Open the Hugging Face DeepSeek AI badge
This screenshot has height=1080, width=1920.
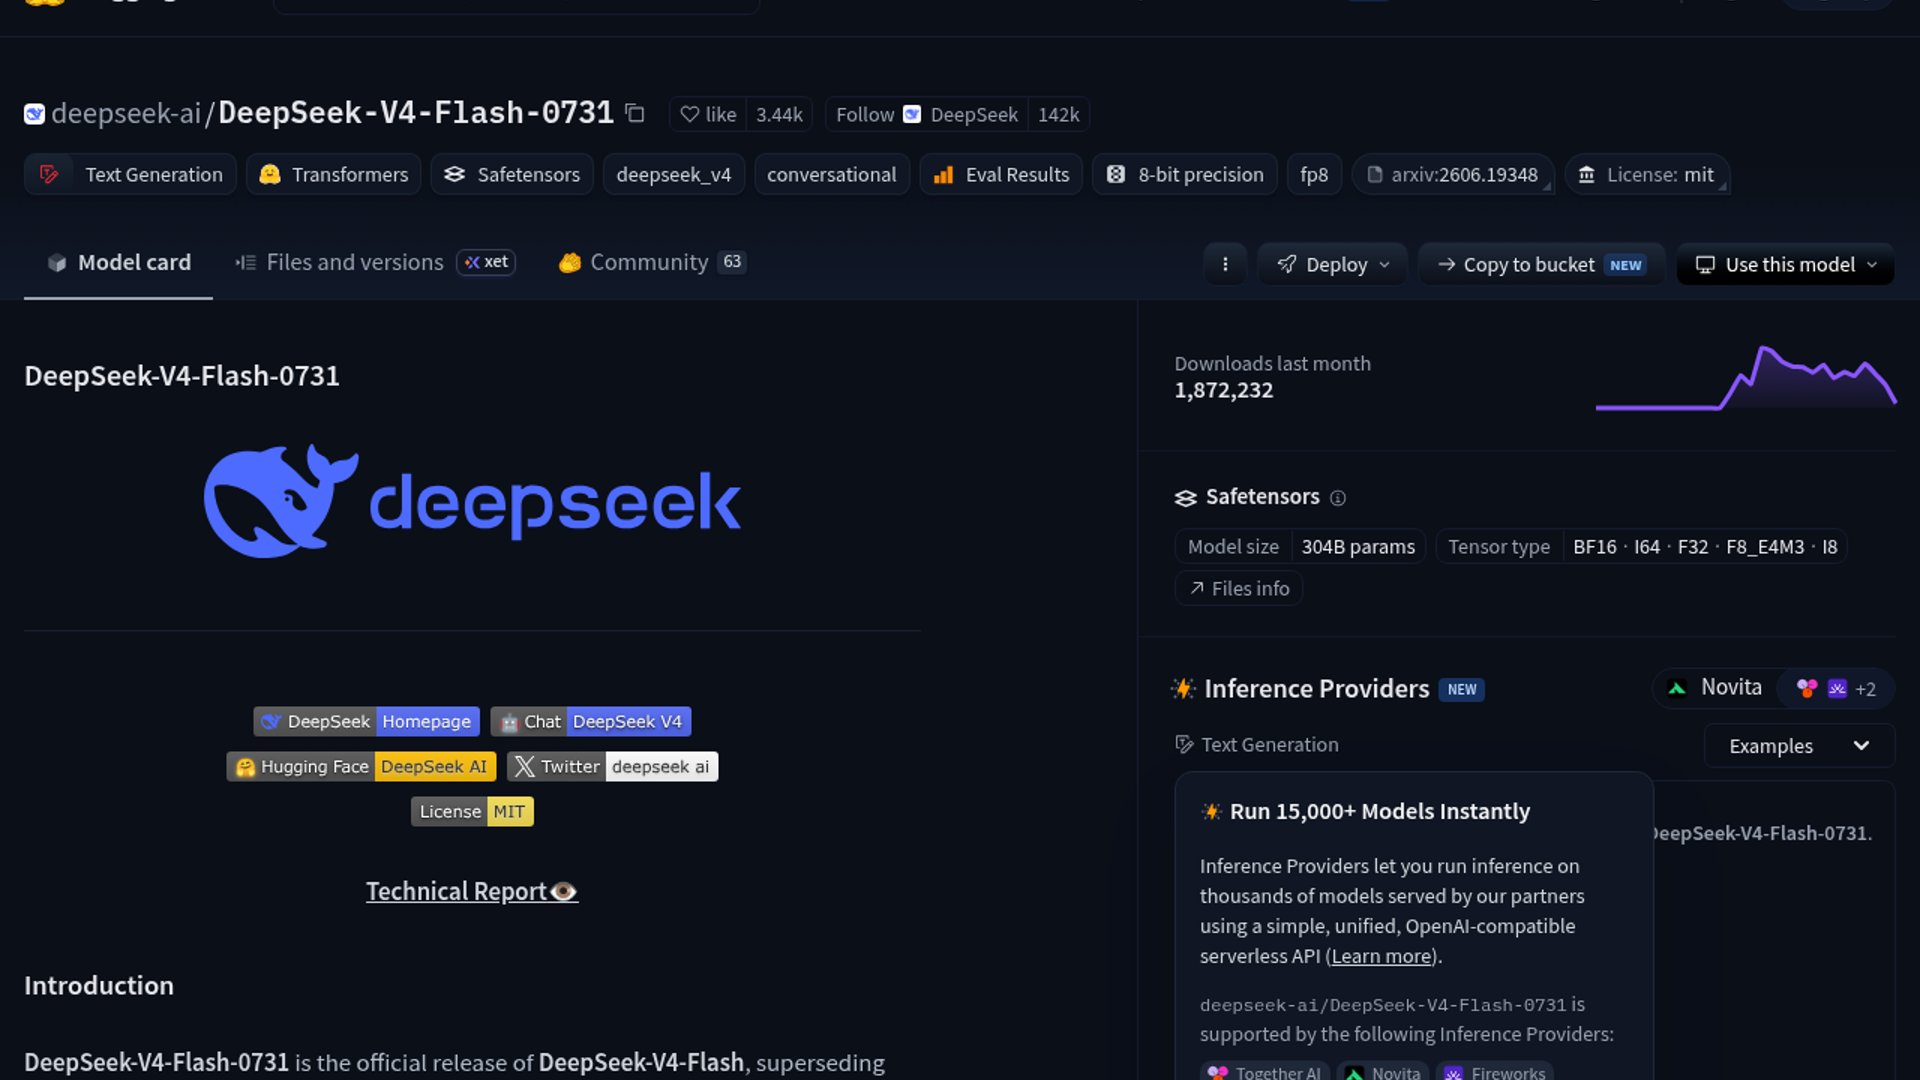click(x=361, y=766)
